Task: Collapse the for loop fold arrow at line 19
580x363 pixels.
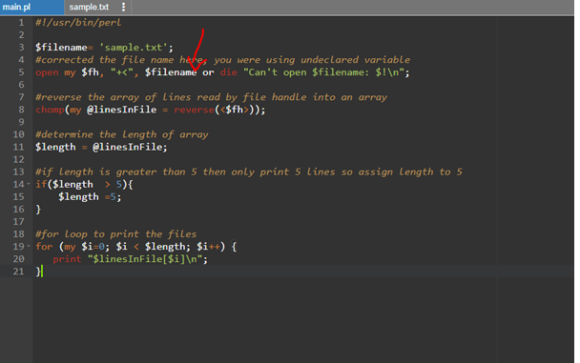Action: pos(28,246)
